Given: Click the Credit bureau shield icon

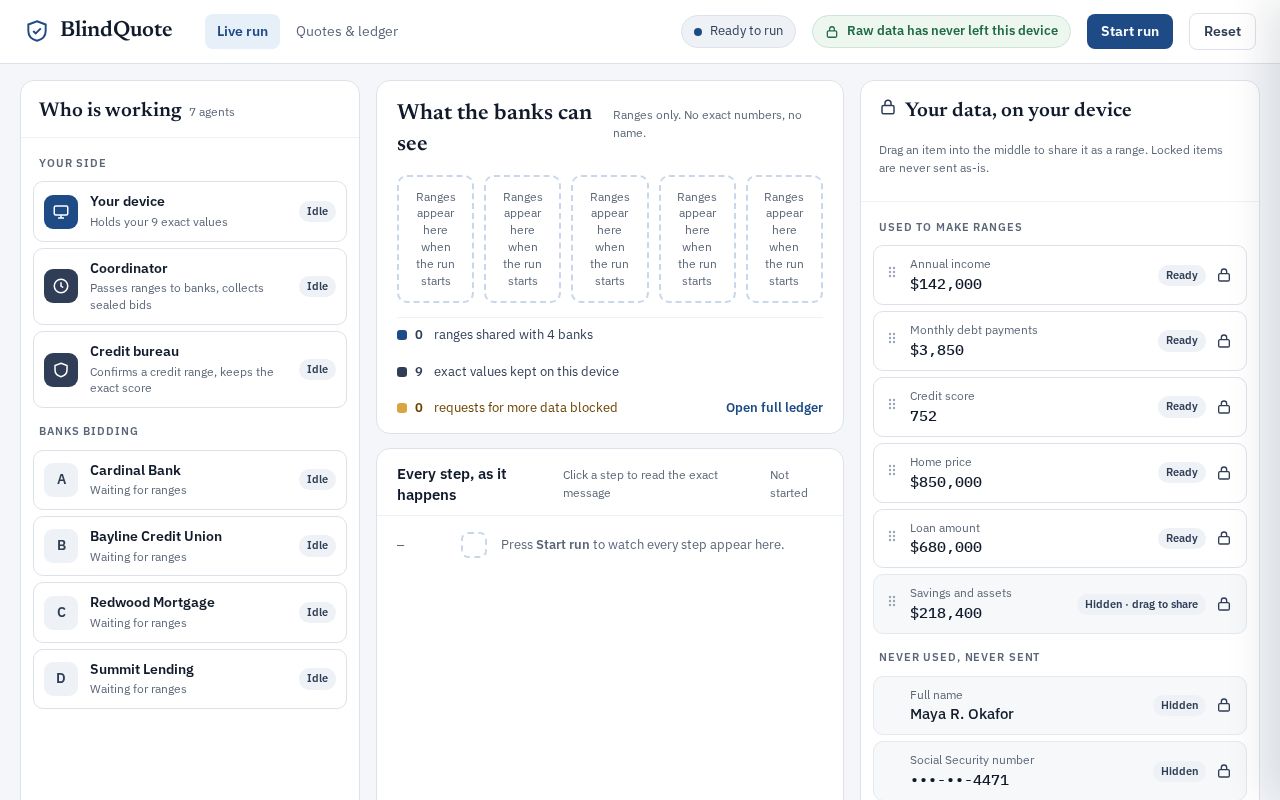Looking at the screenshot, I should pyautogui.click(x=61, y=370).
